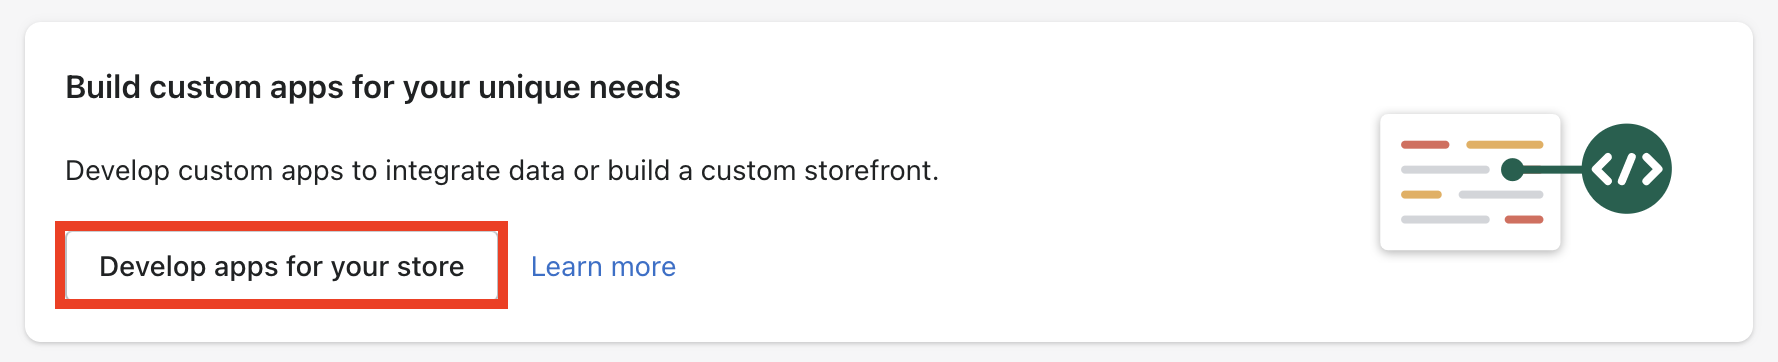Click the gray bar beside the short yellow bar
This screenshot has width=1778, height=362.
(1501, 194)
